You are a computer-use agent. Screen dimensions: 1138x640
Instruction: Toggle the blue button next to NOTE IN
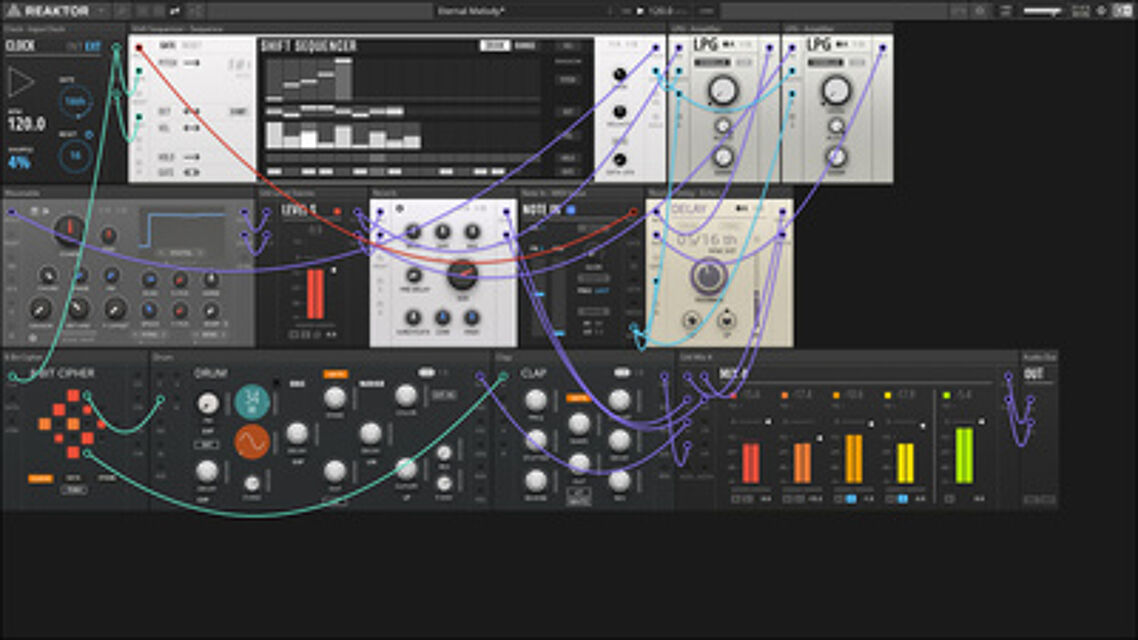[x=571, y=210]
